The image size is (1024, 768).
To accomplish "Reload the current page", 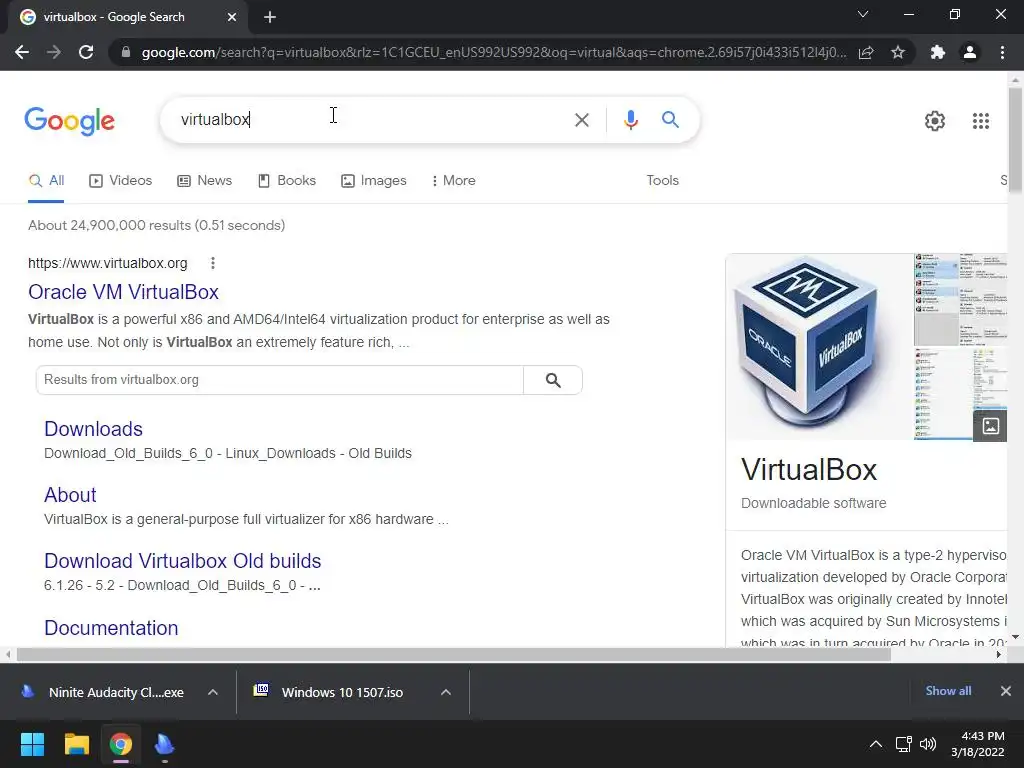I will [x=86, y=52].
